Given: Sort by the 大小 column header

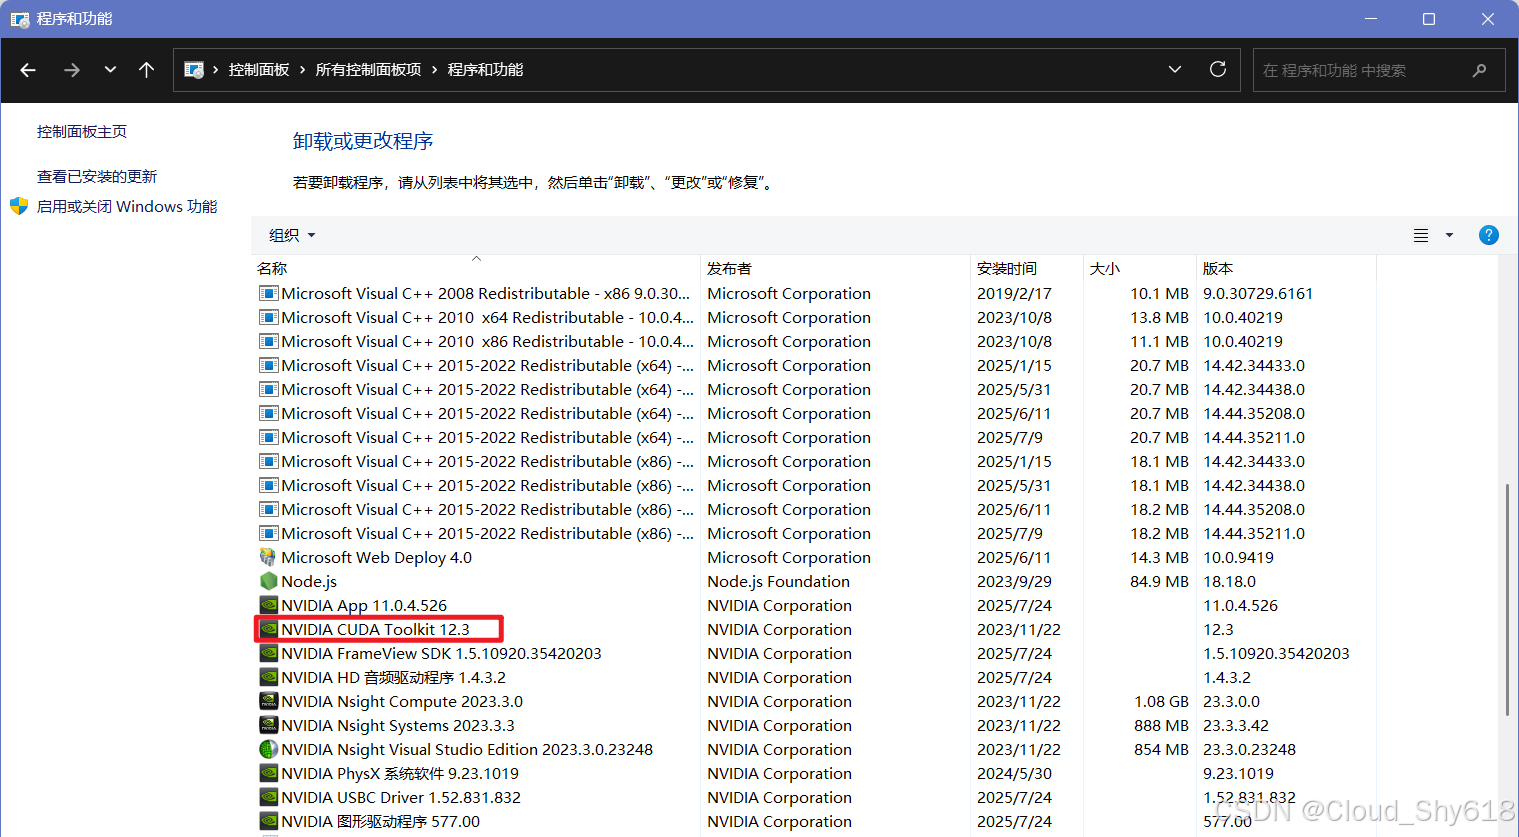Looking at the screenshot, I should pos(1139,268).
